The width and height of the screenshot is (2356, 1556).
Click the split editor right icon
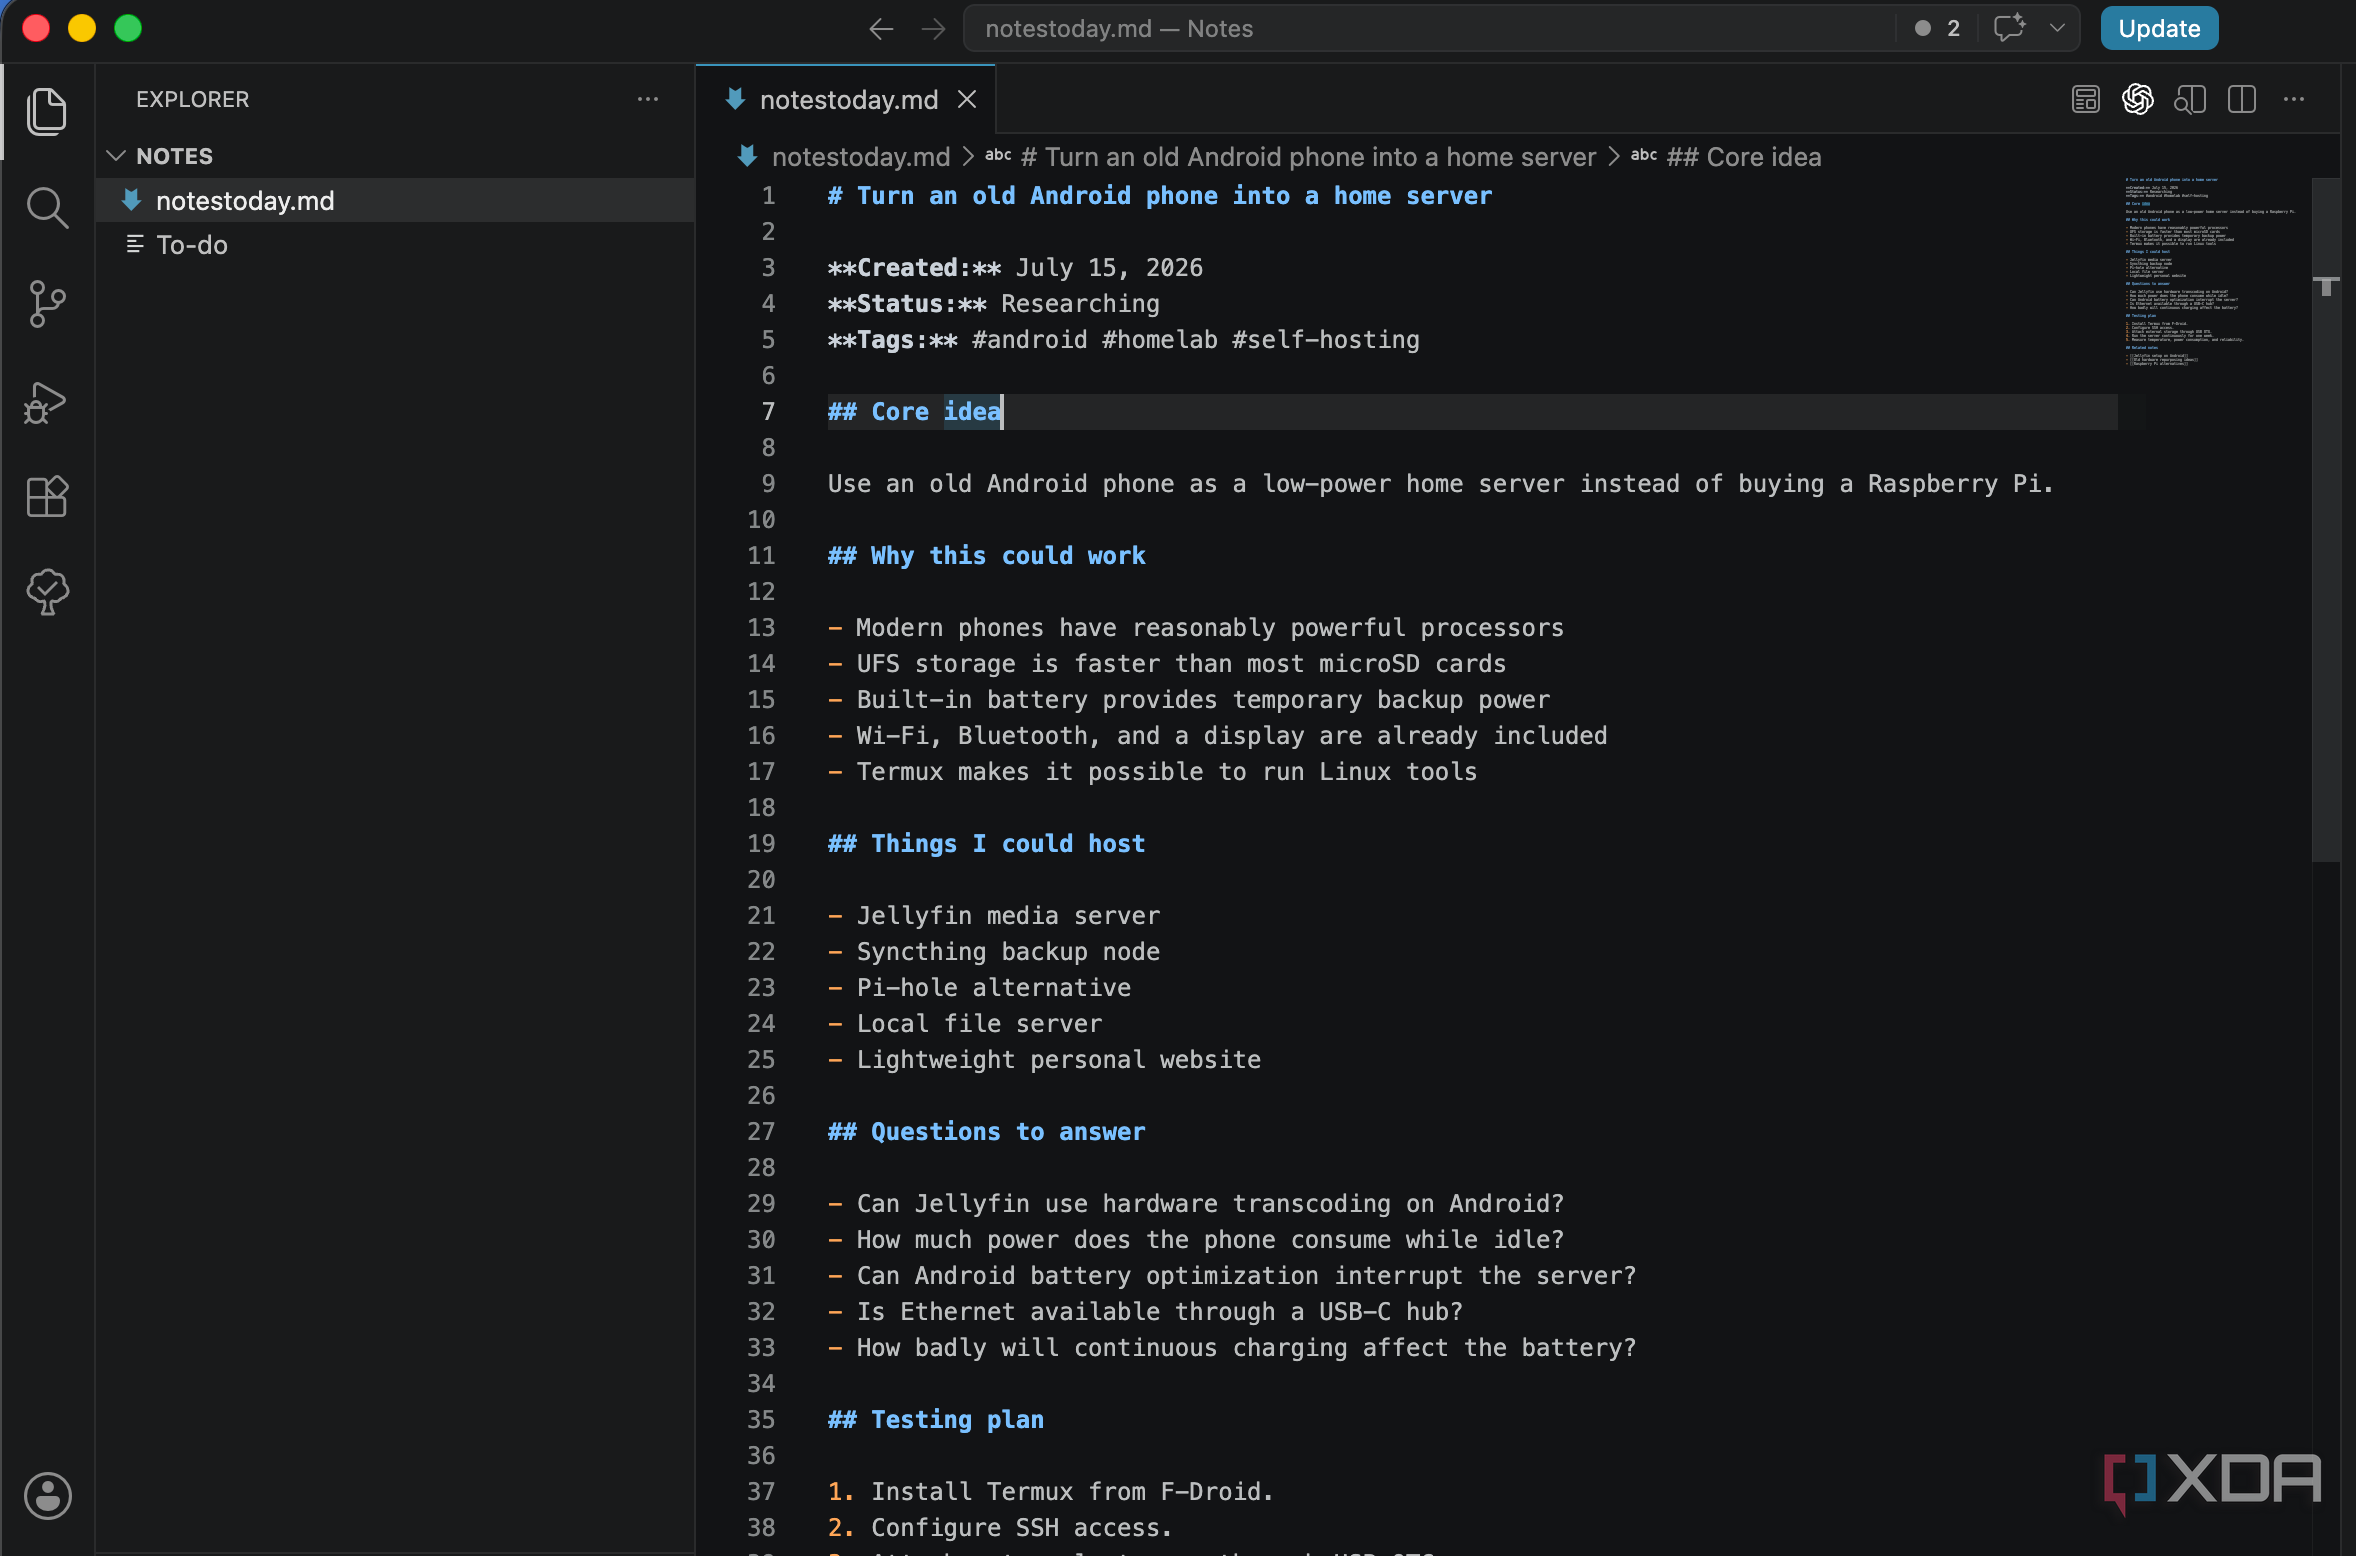click(2242, 99)
